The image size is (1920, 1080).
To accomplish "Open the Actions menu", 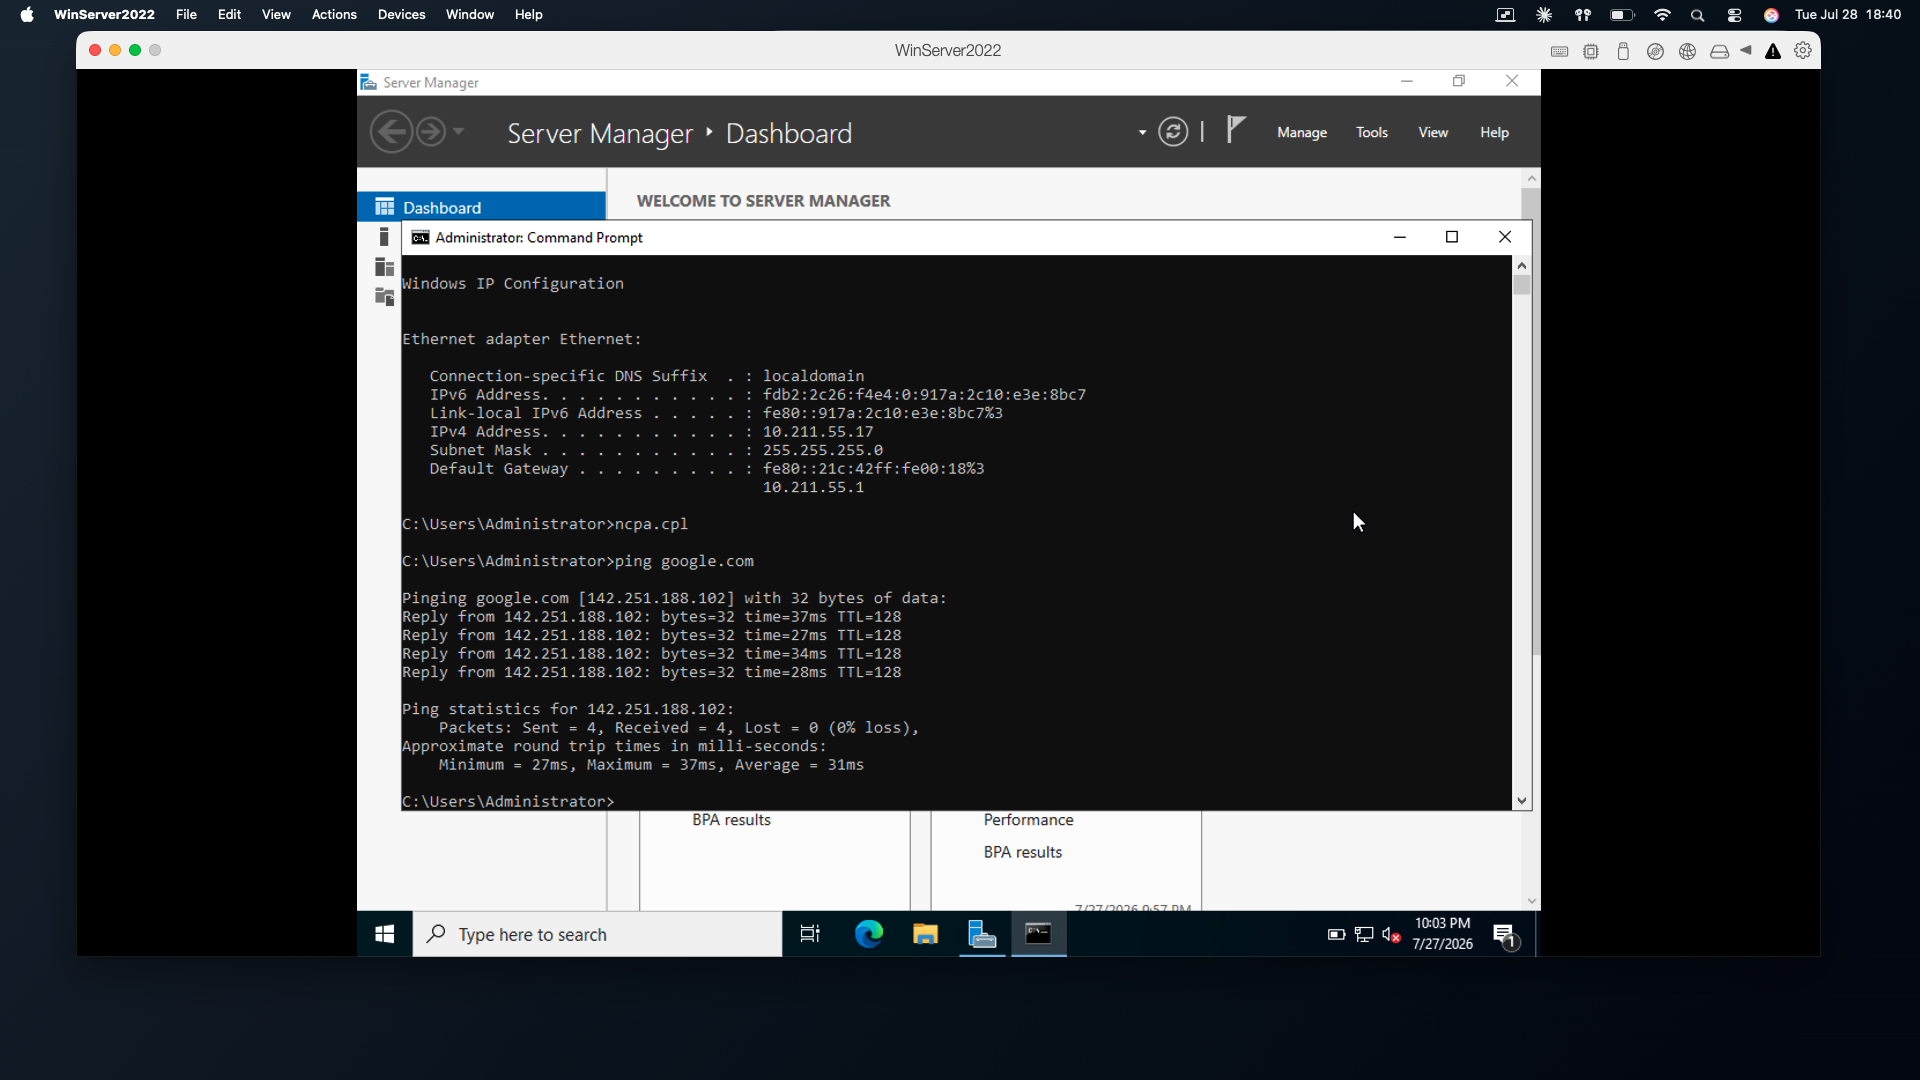I will tap(334, 14).
